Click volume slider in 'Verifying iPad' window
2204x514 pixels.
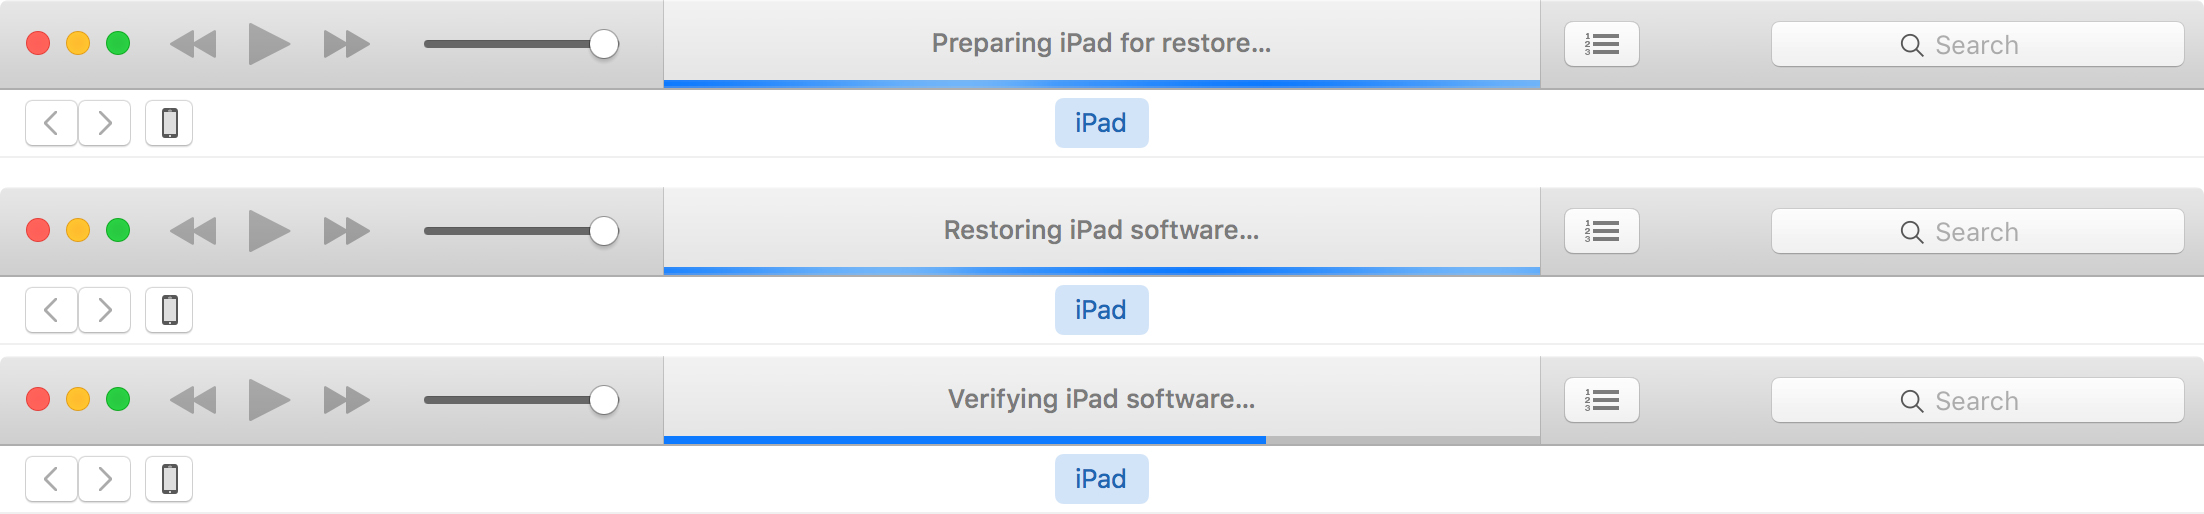521,400
